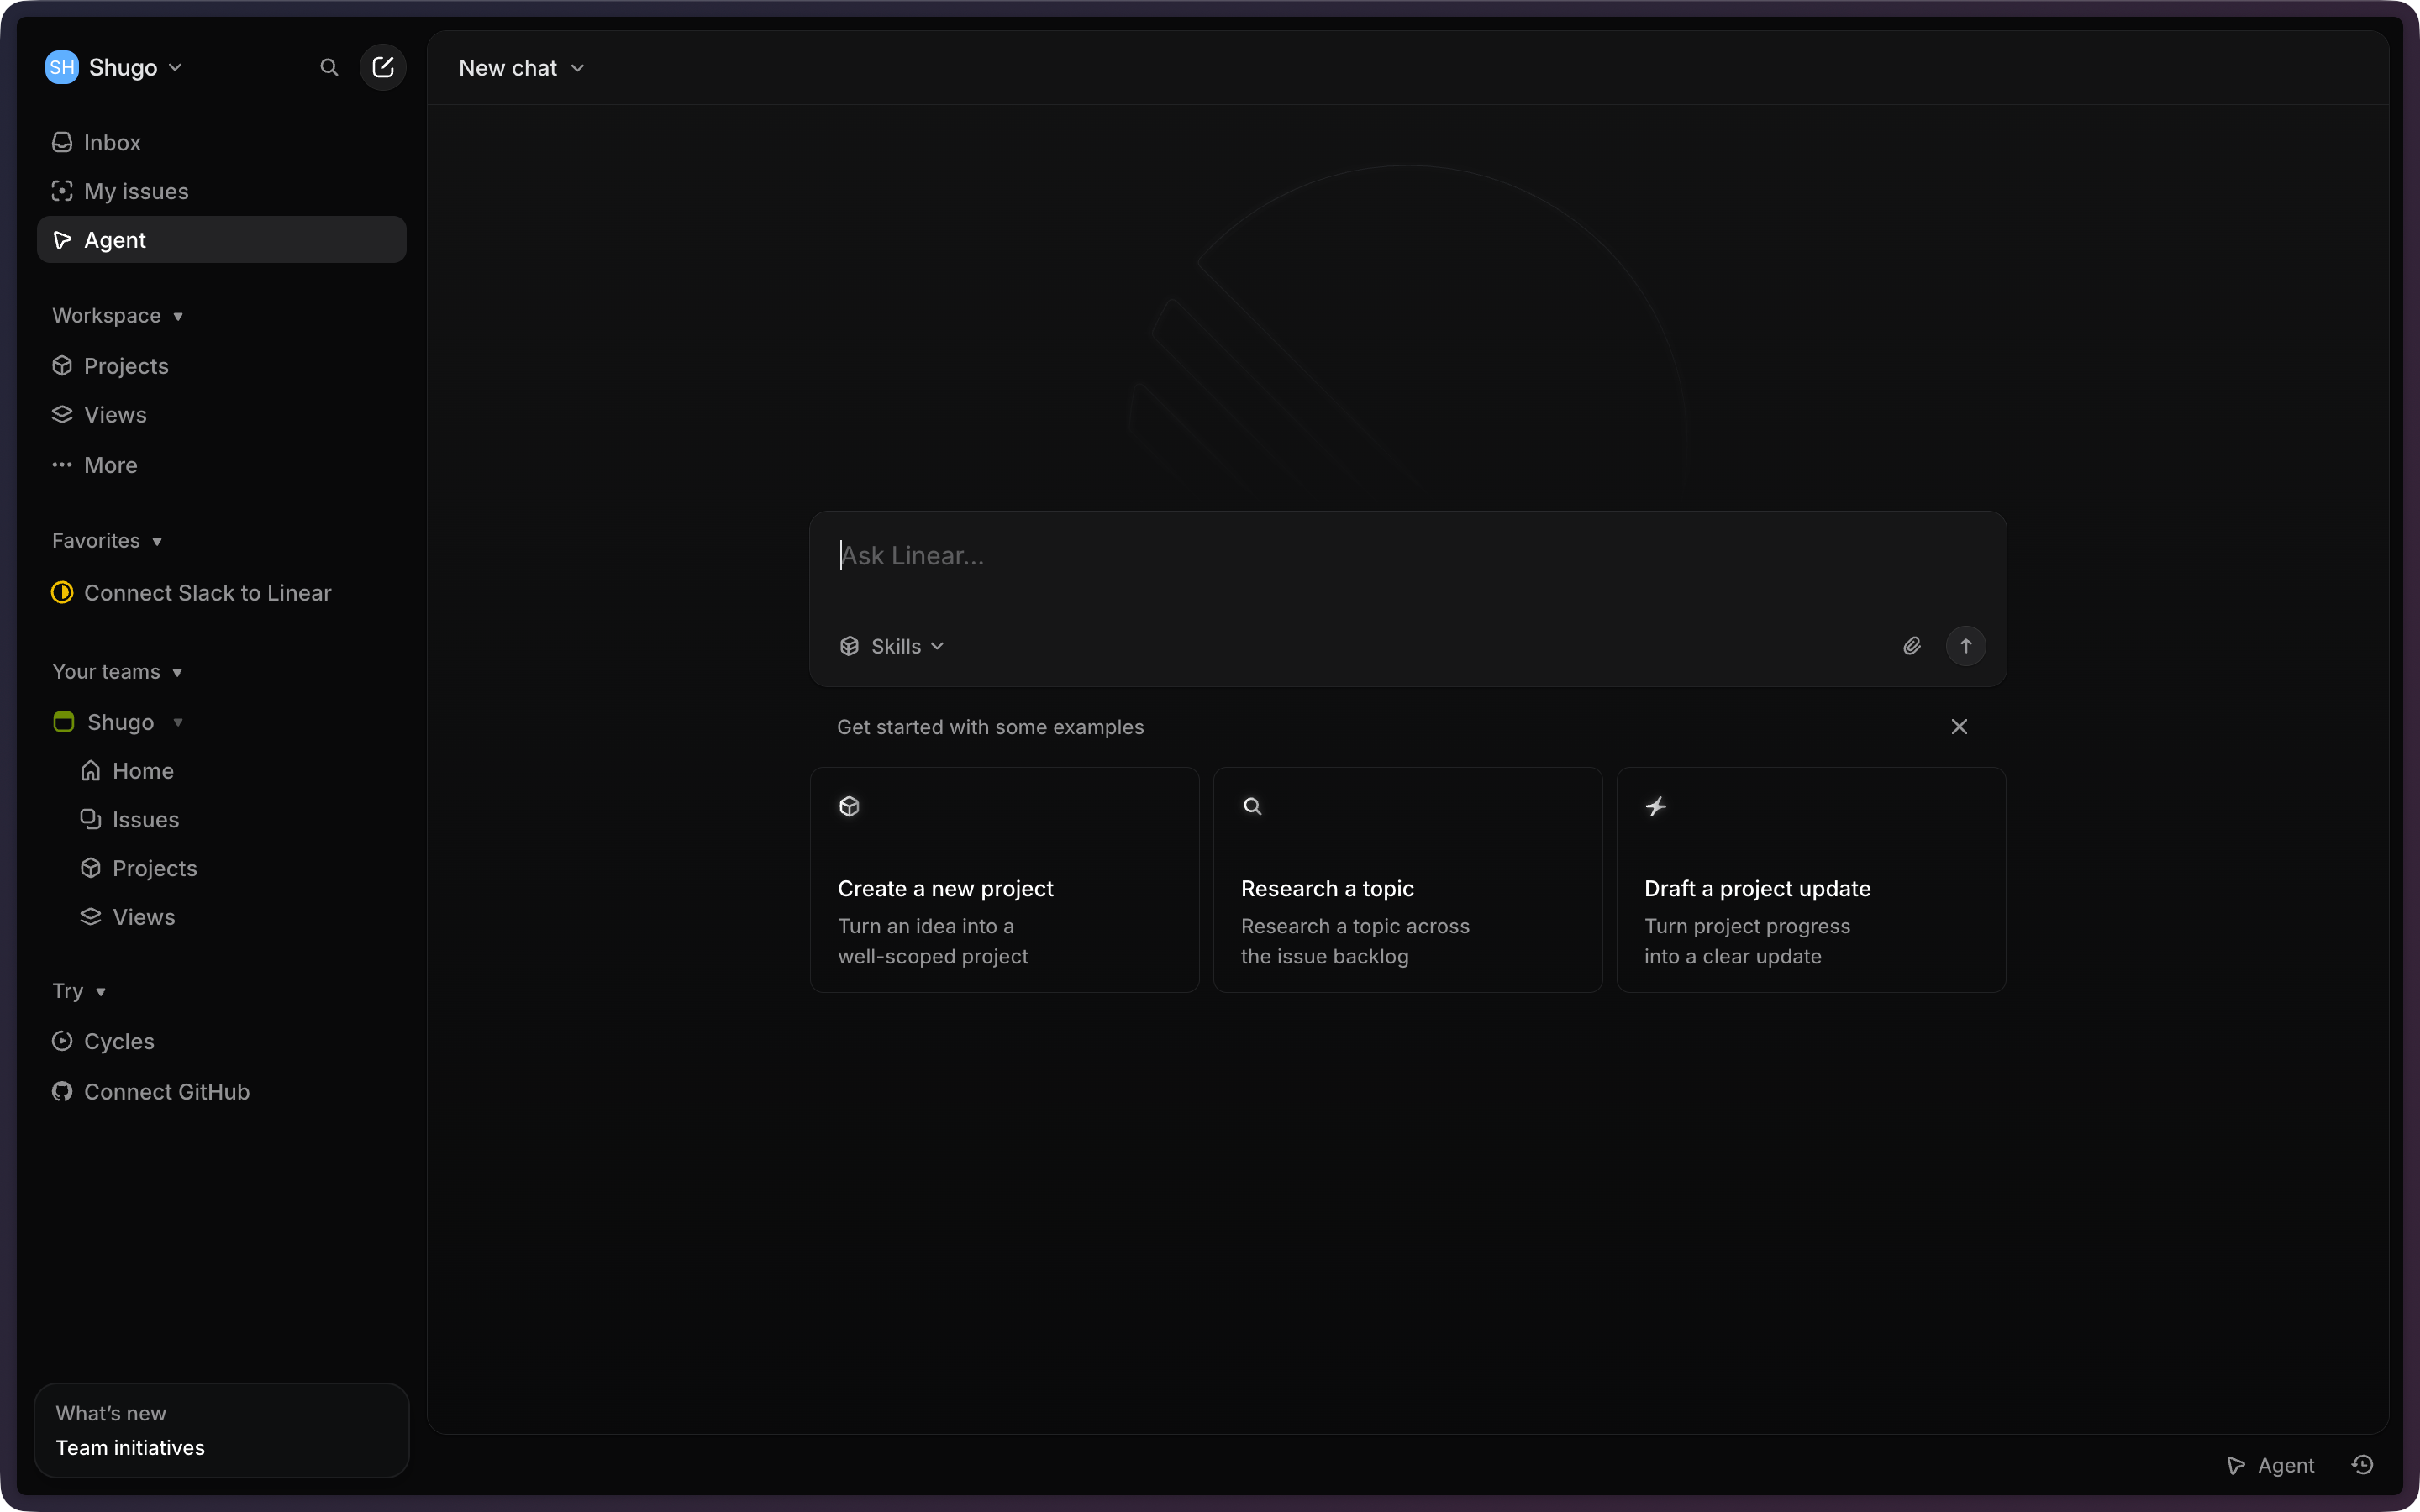
Task: Select Create a new project card
Action: 1004,880
